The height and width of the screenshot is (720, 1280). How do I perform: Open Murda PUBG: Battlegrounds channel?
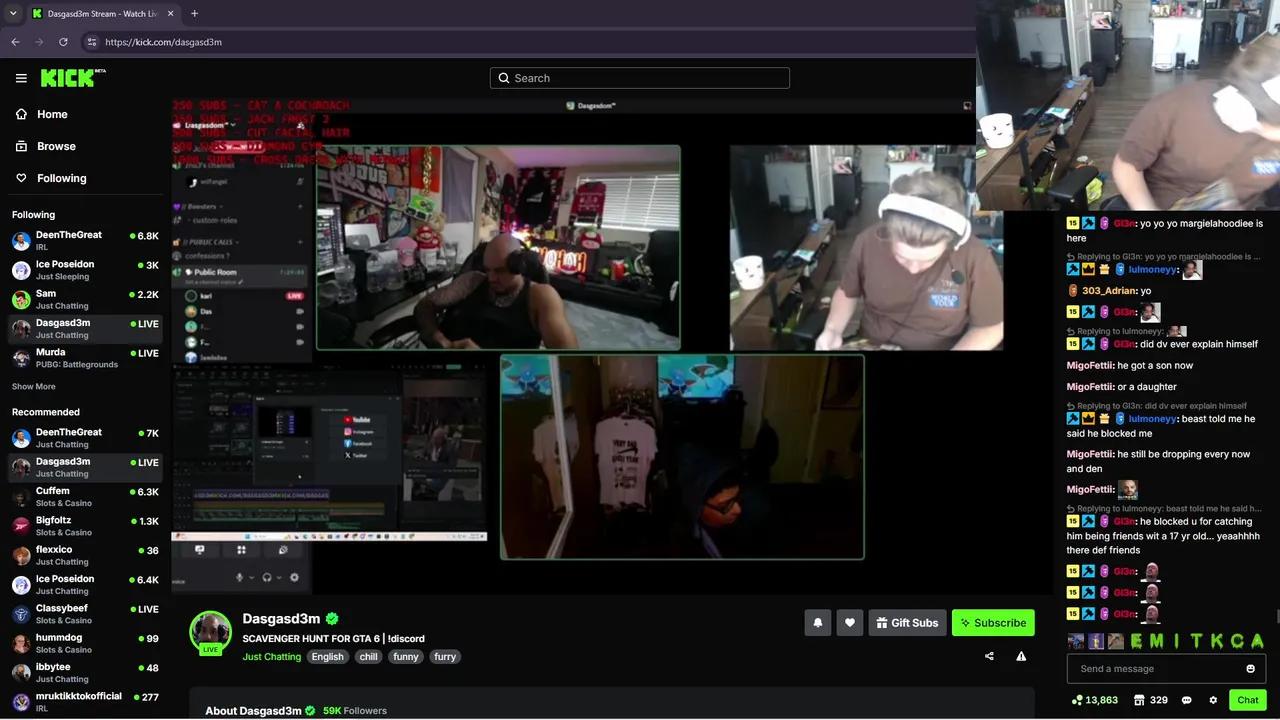[x=86, y=358]
